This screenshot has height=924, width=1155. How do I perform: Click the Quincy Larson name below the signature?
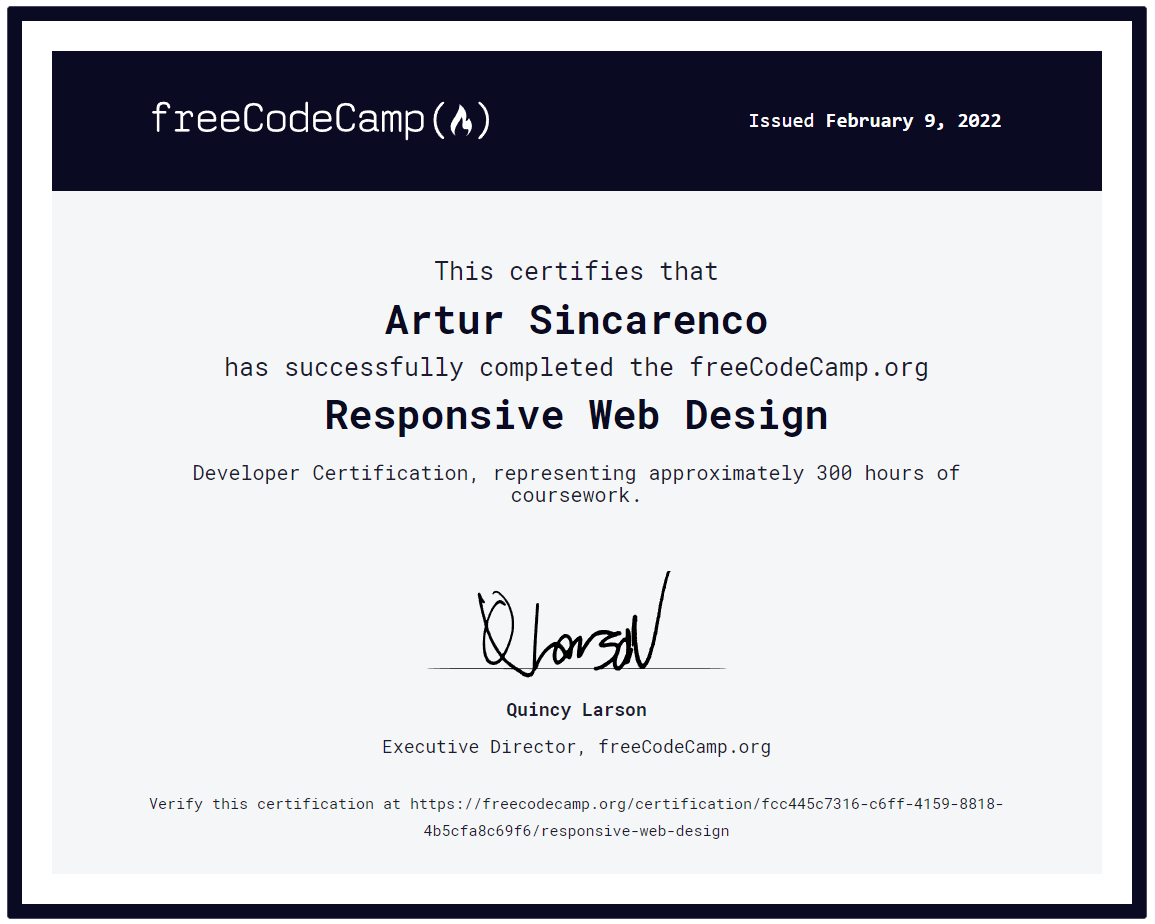(x=576, y=710)
